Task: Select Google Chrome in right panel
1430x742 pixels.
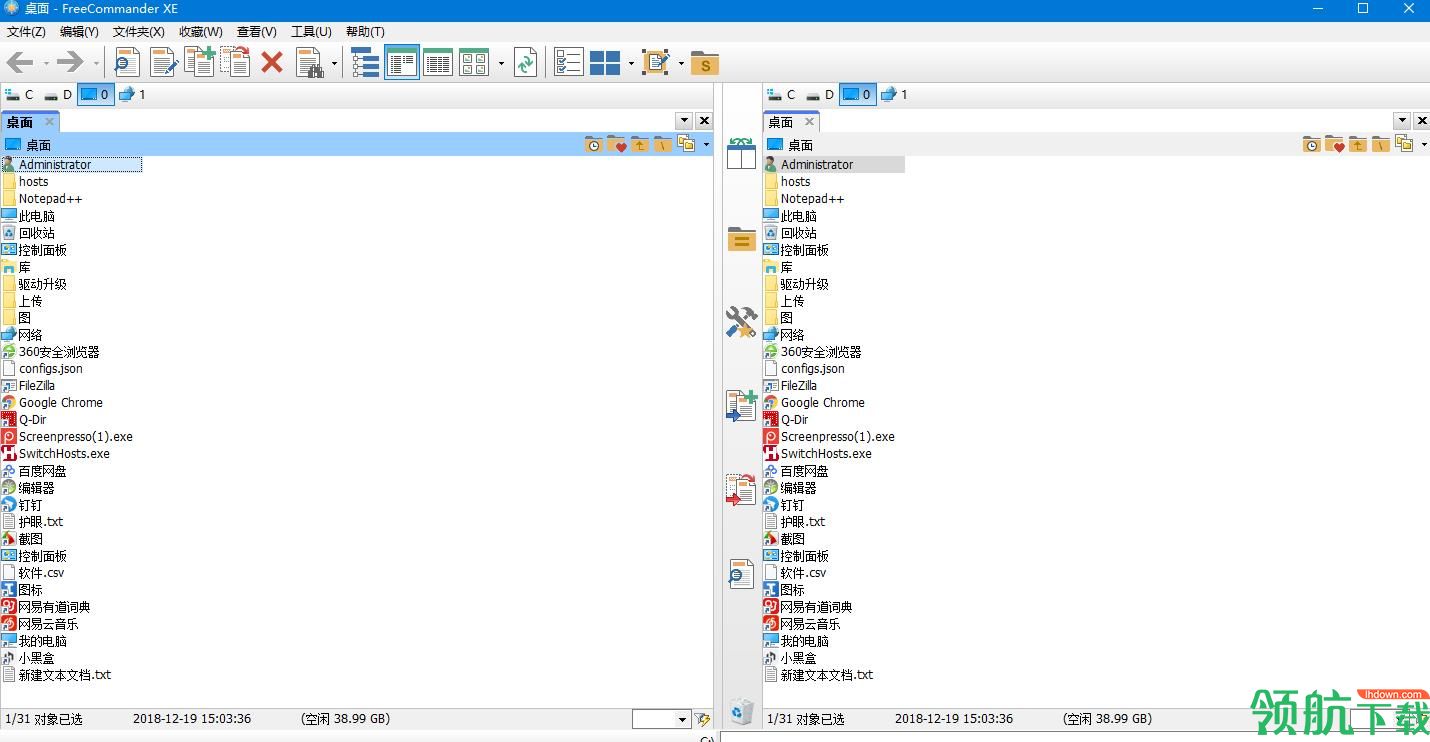Action: point(822,403)
